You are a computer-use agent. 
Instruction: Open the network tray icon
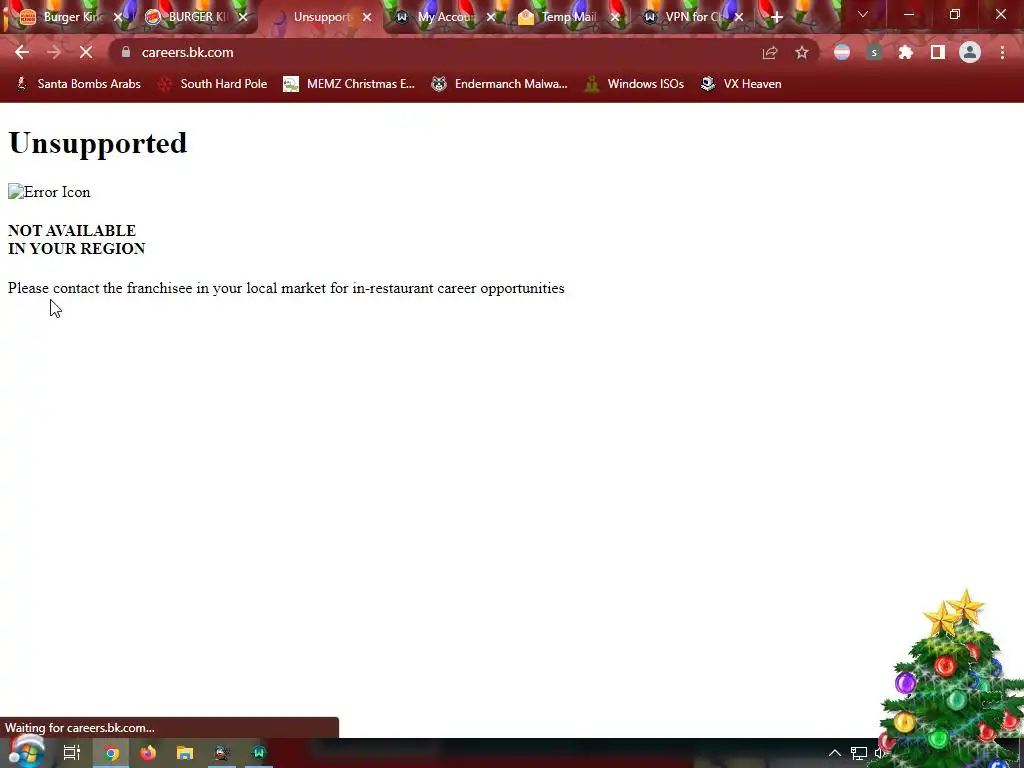[859, 753]
